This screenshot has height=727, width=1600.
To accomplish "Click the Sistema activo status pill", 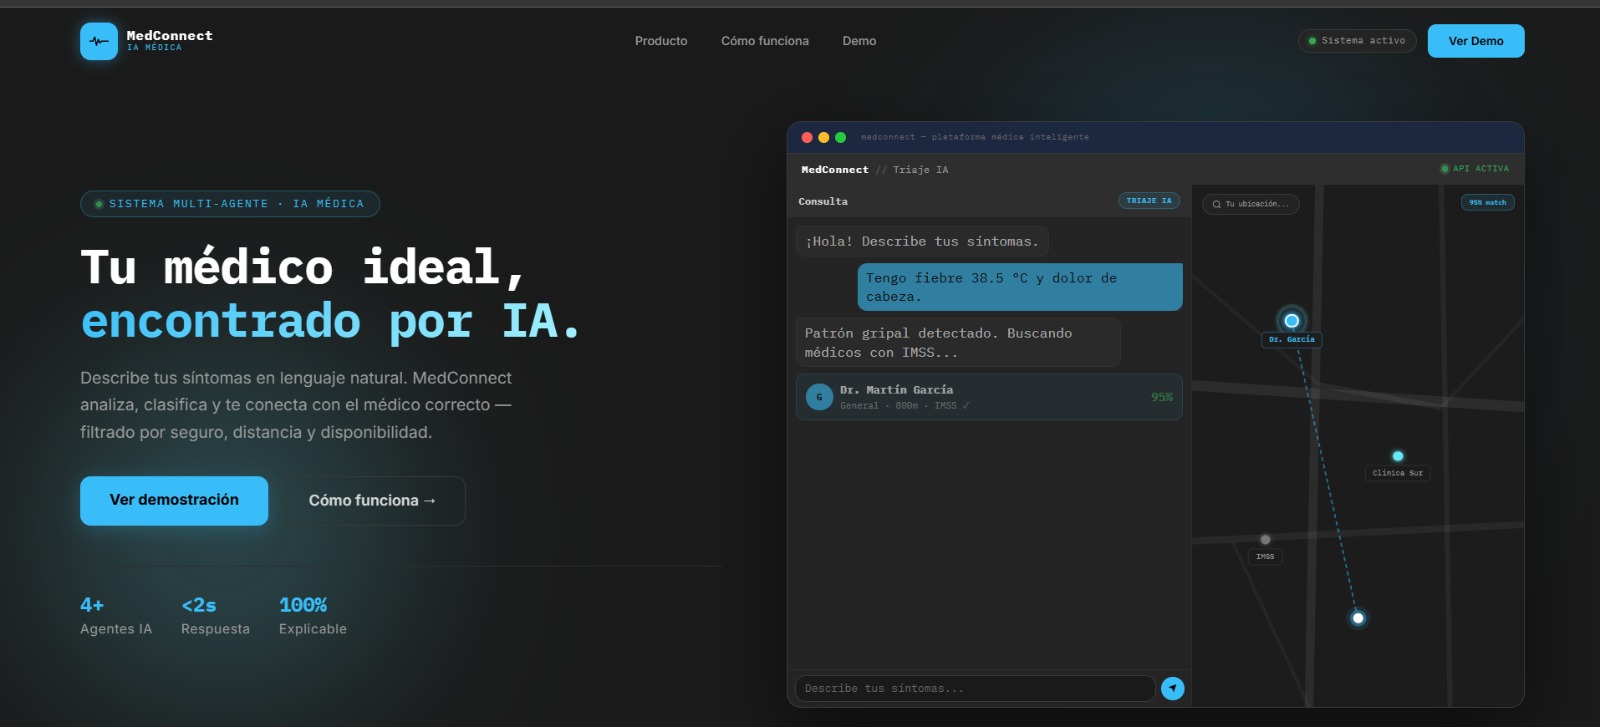I will pos(1357,41).
